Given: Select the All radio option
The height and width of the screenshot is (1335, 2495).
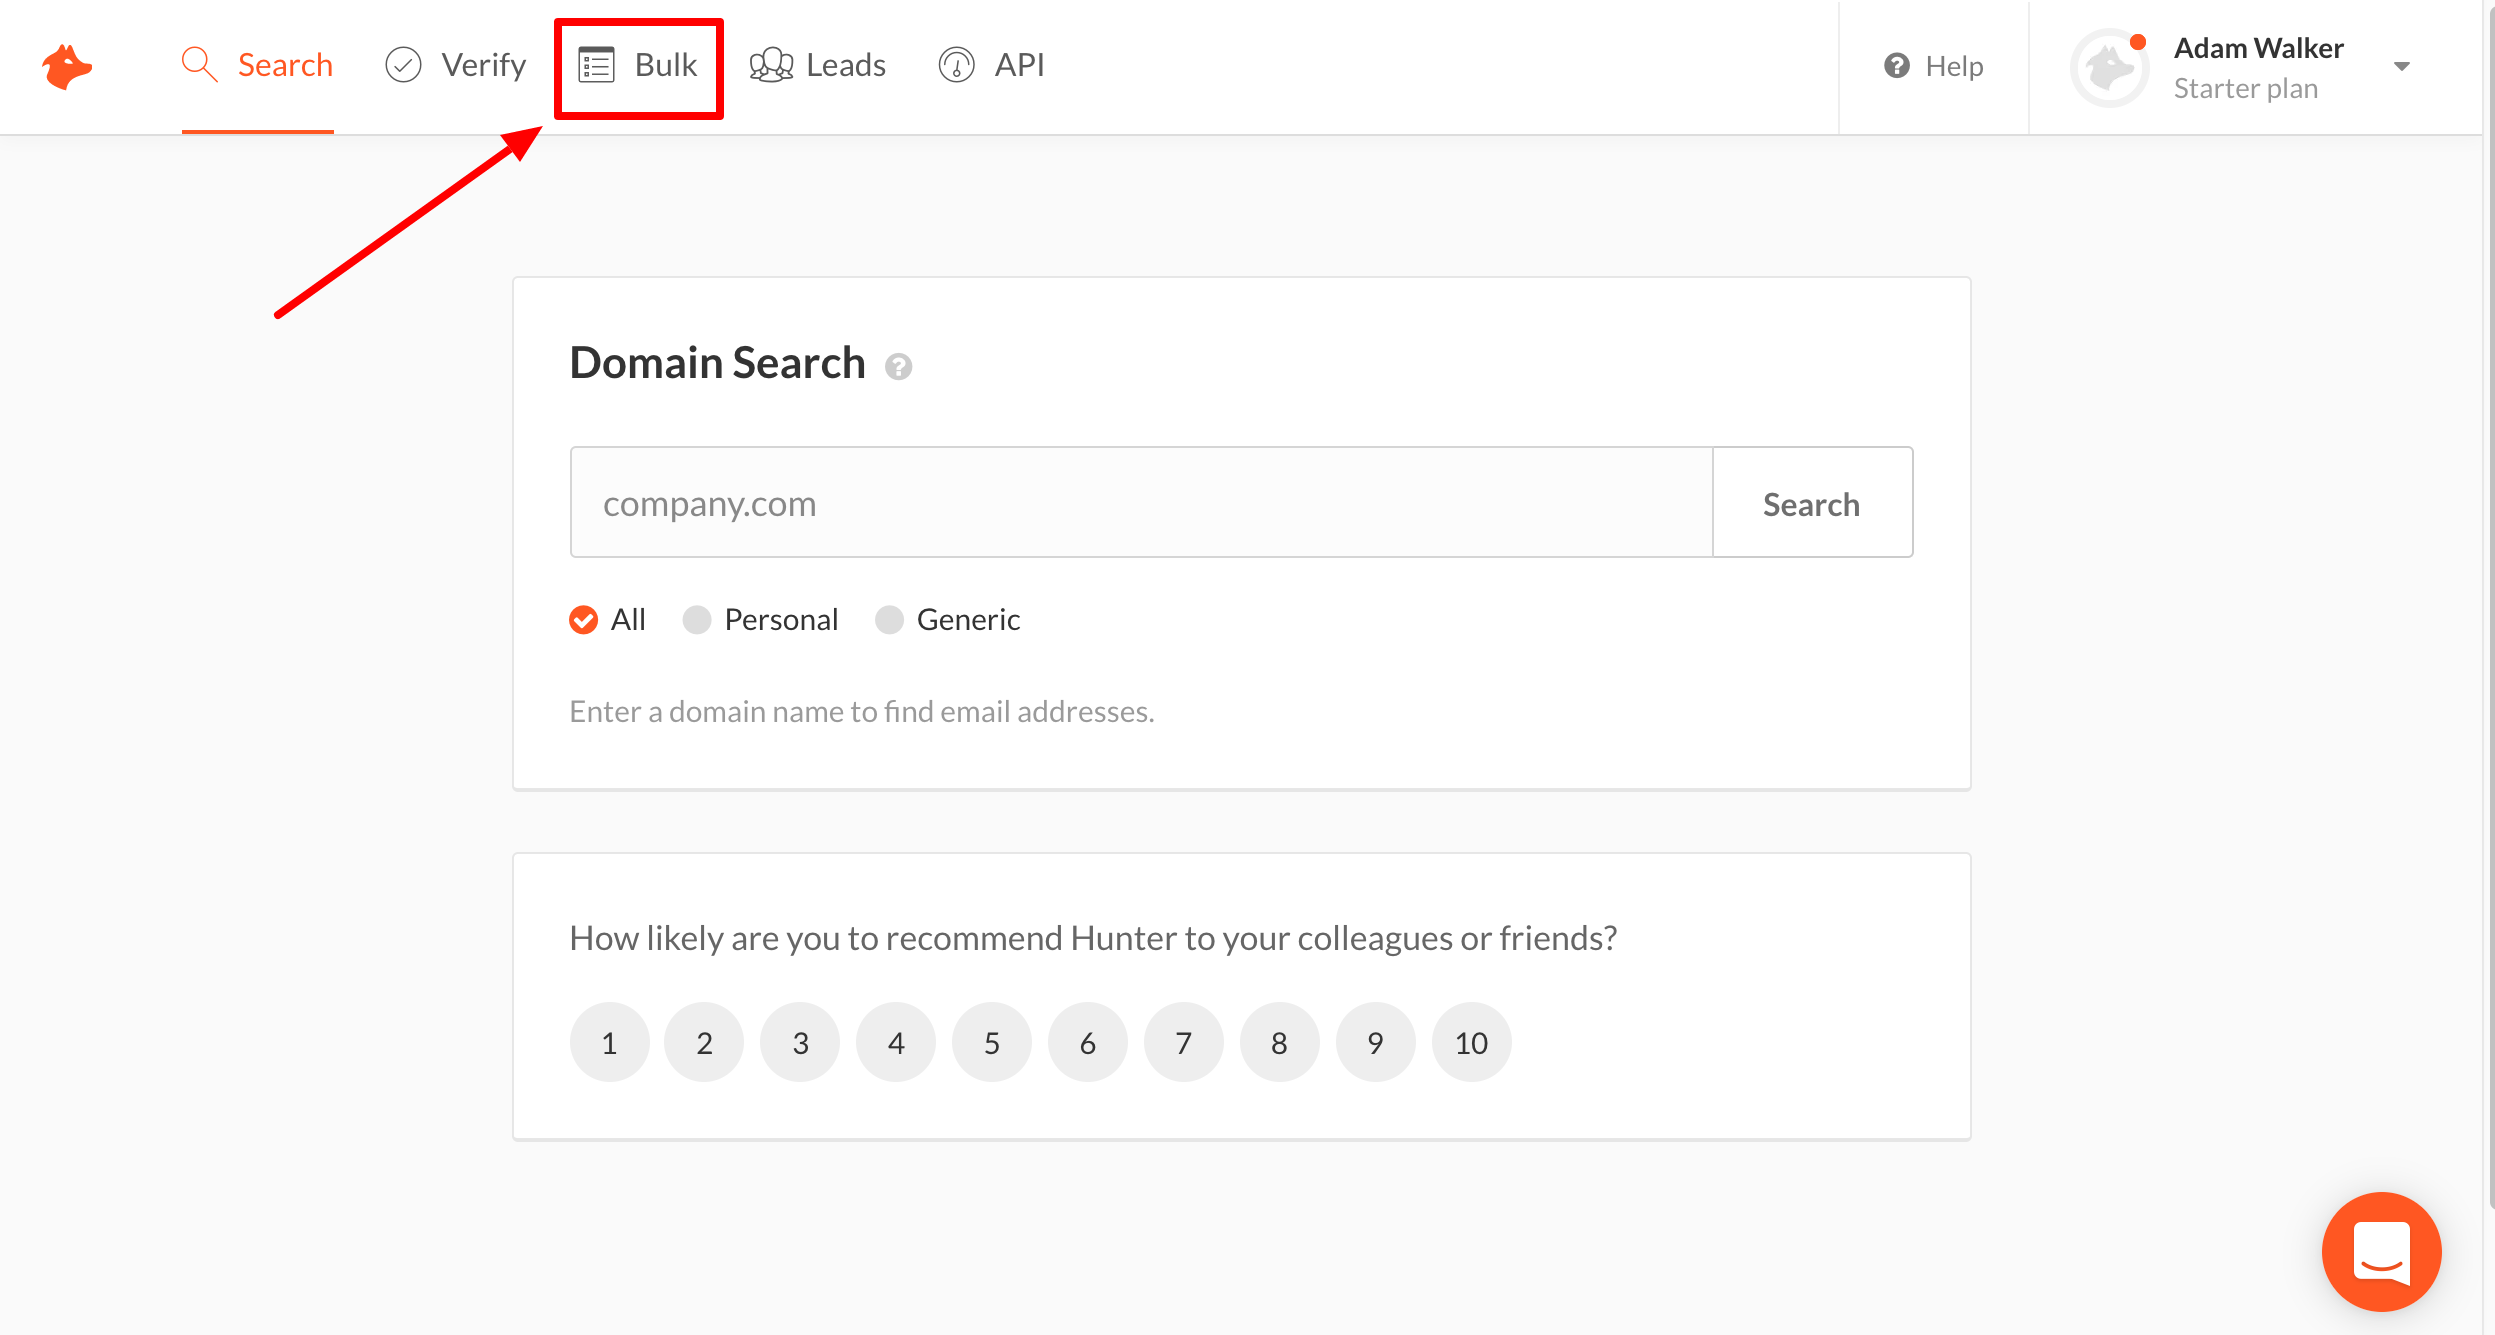Looking at the screenshot, I should [x=584, y=620].
